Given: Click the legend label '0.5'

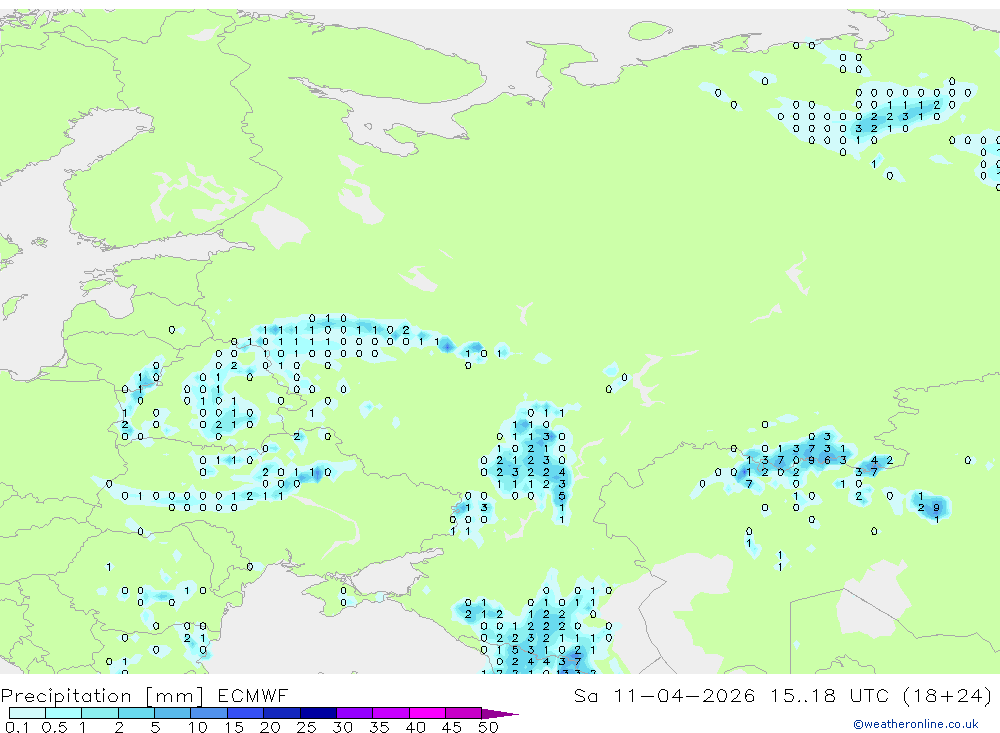Looking at the screenshot, I should tap(54, 727).
